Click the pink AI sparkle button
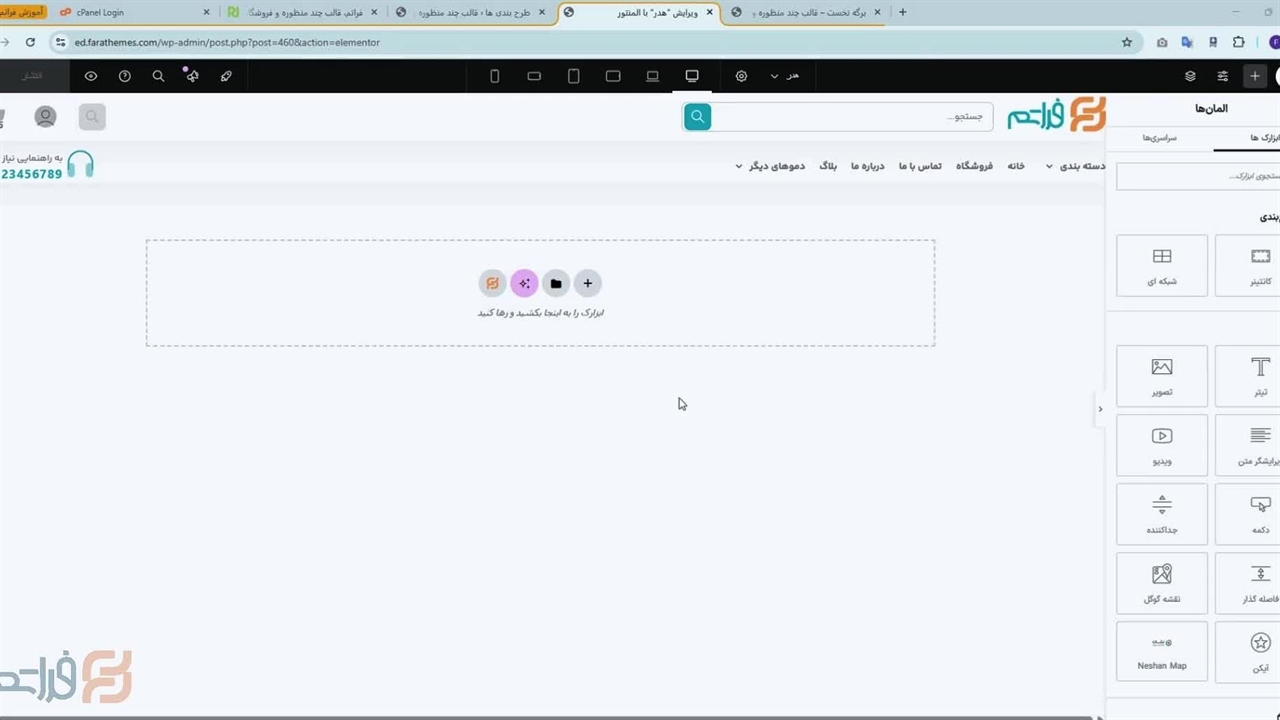1280x720 pixels. [x=524, y=284]
